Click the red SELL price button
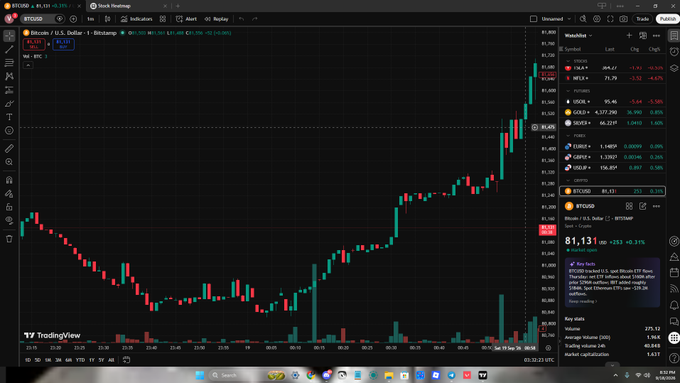The width and height of the screenshot is (680, 383). [34, 44]
